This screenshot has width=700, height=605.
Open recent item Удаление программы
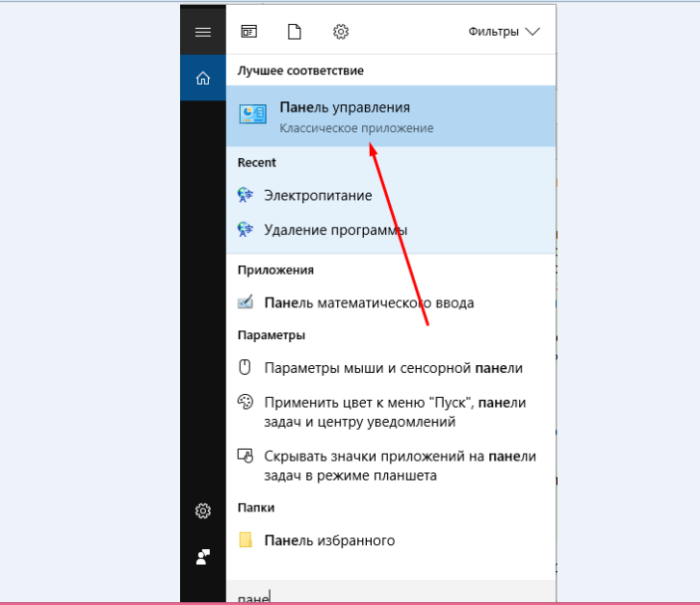(391, 230)
